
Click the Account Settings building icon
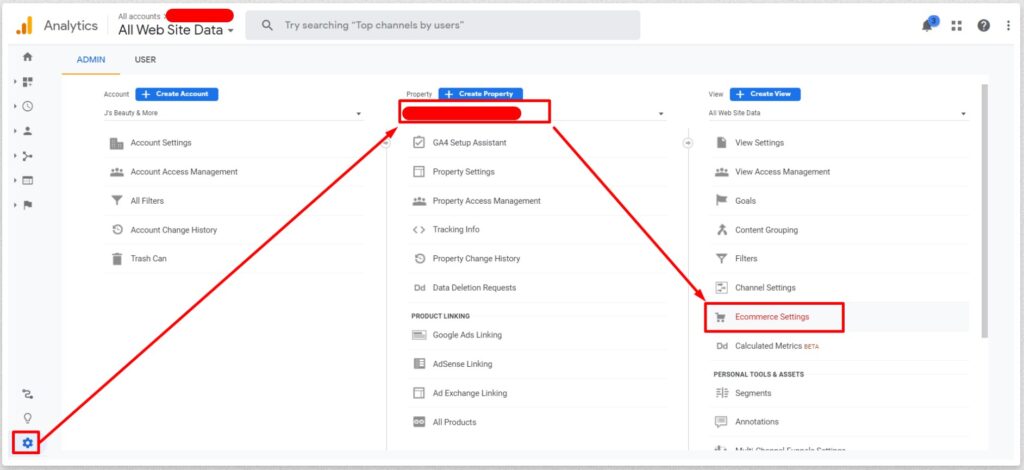(x=116, y=143)
